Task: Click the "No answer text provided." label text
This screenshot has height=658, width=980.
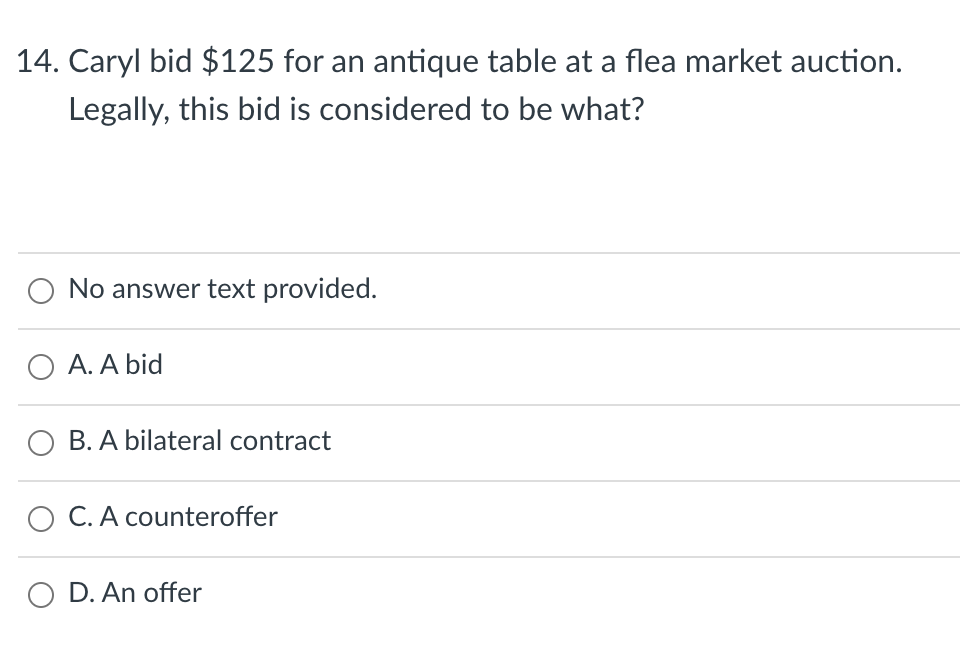Action: coord(223,290)
